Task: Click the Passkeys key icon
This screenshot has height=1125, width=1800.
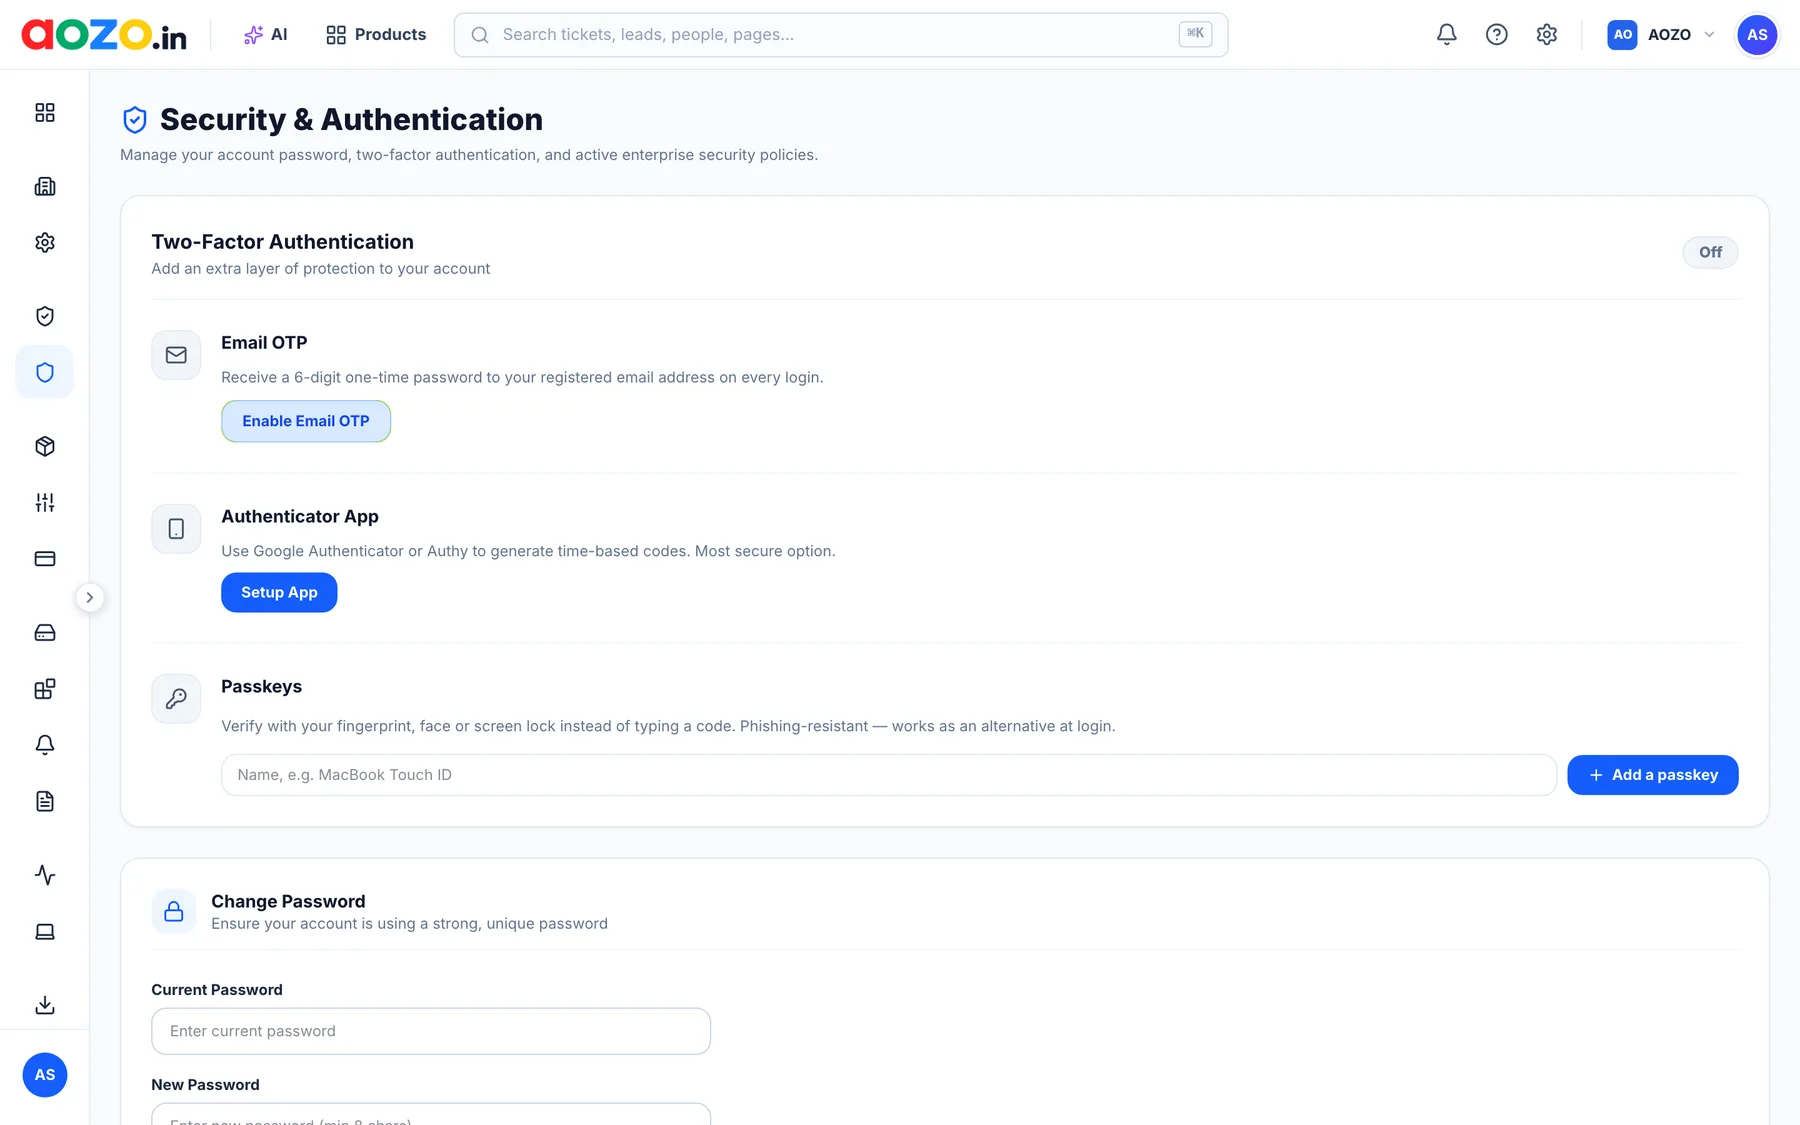Action: (x=176, y=699)
